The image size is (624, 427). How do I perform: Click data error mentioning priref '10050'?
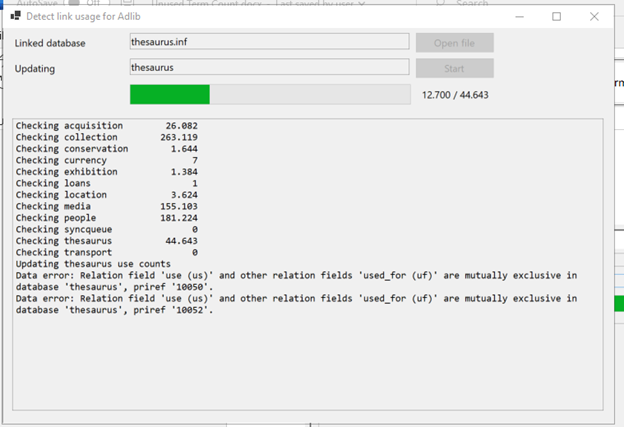[x=296, y=281]
